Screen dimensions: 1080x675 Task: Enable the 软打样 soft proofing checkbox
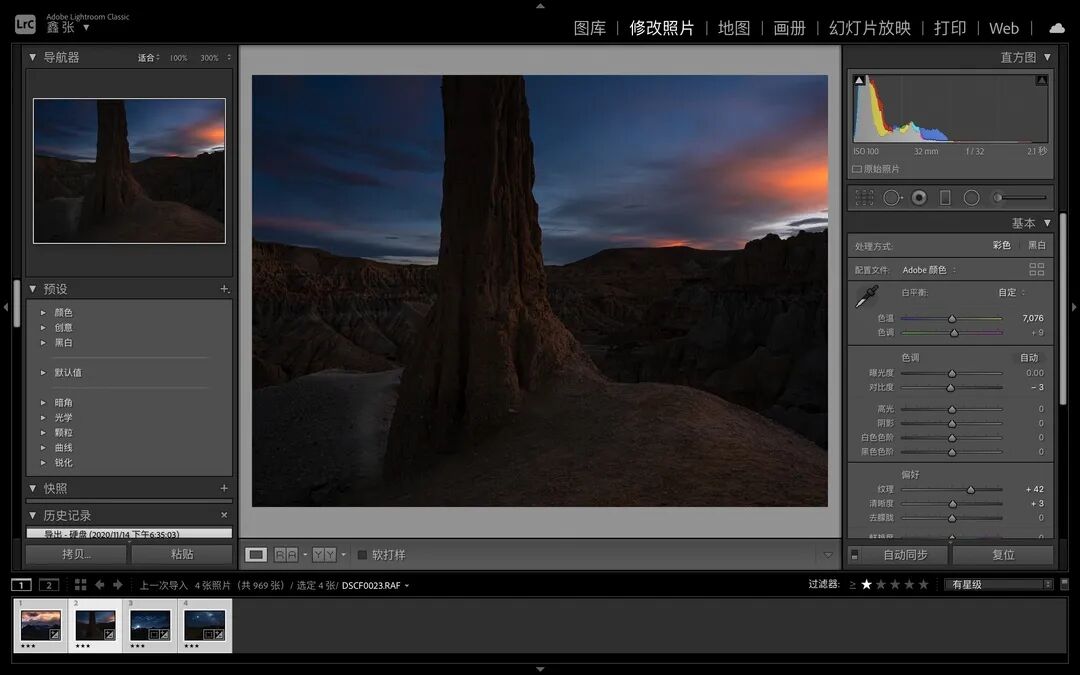(x=362, y=555)
